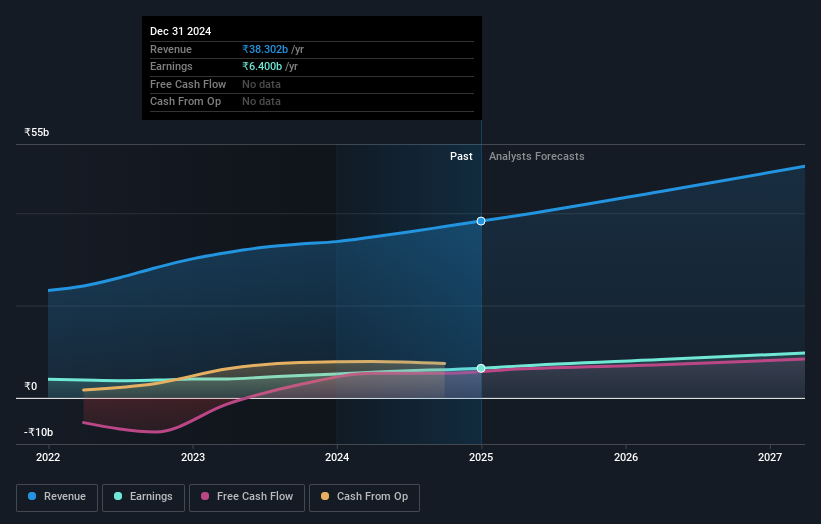The height and width of the screenshot is (524, 821).
Task: Click the ₹55b y-axis label
Action: pos(37,132)
